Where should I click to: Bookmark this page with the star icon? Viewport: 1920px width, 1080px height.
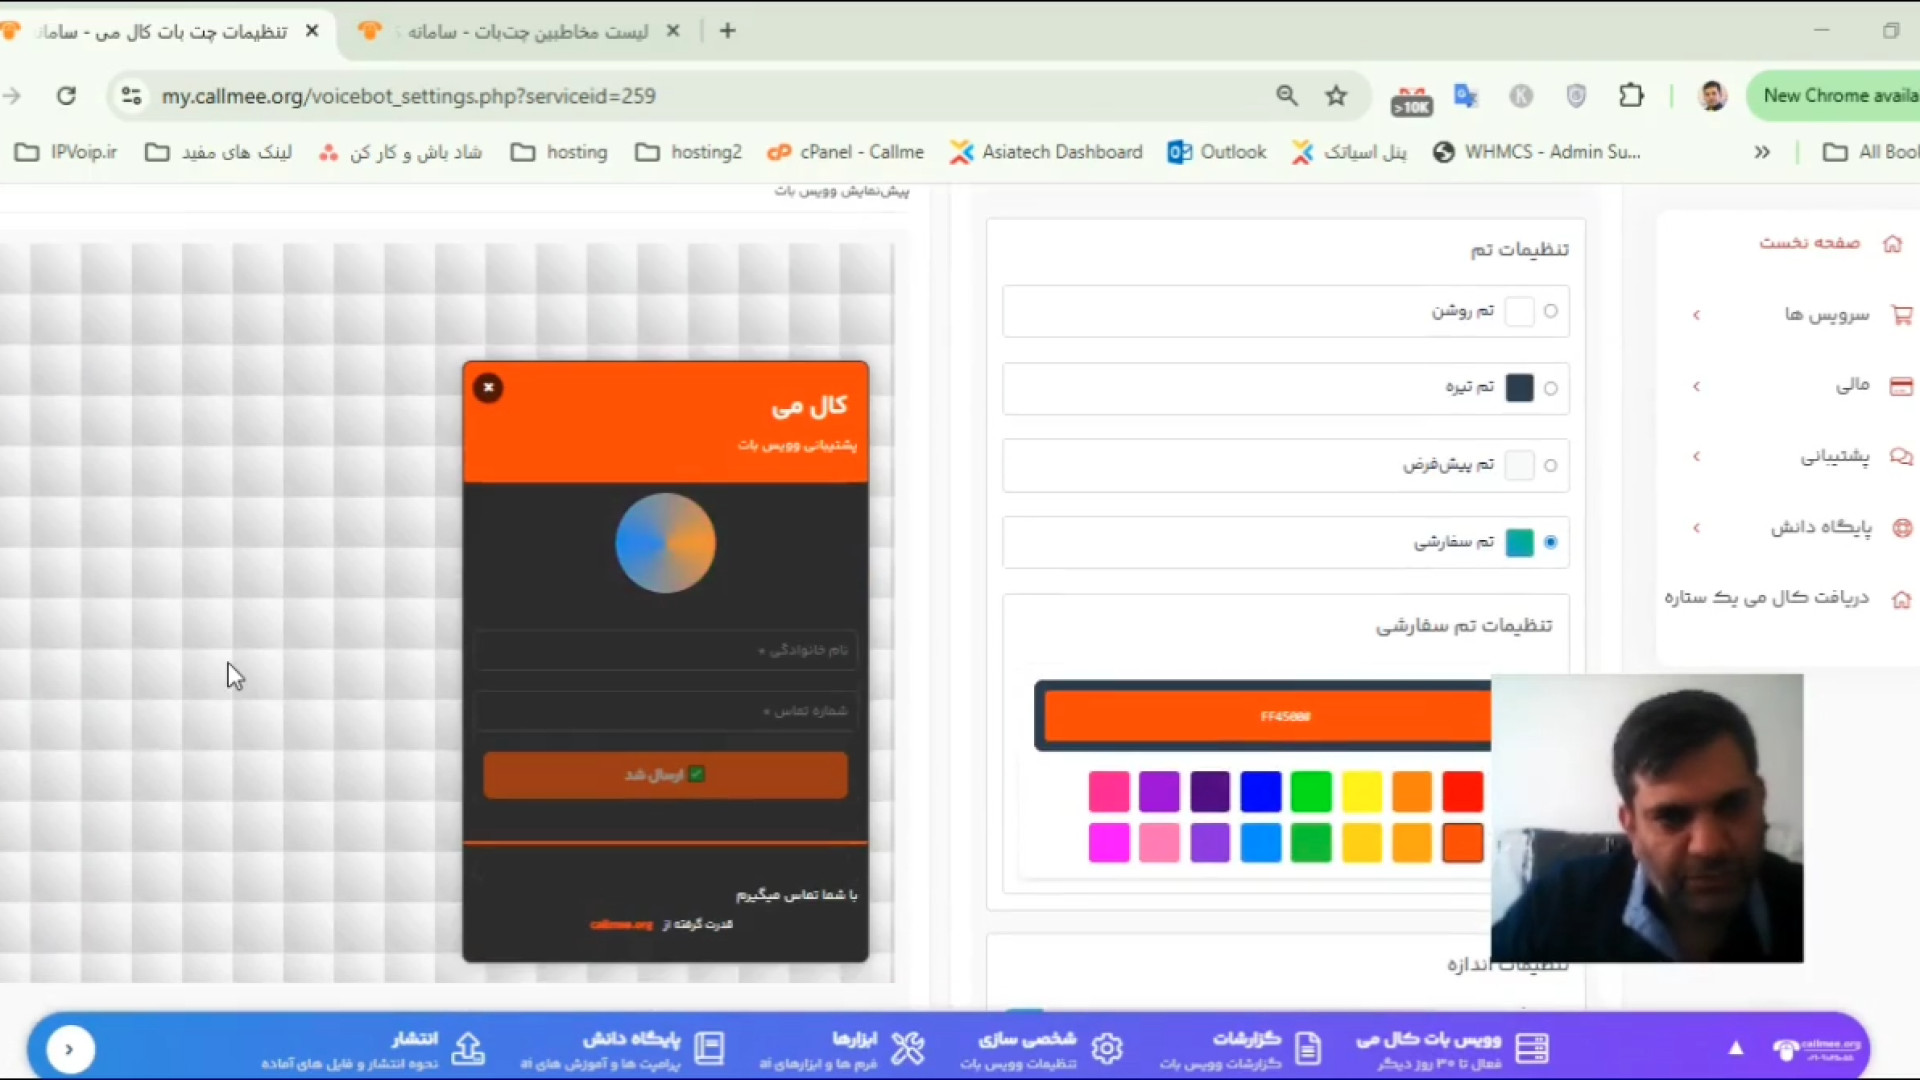1336,96
